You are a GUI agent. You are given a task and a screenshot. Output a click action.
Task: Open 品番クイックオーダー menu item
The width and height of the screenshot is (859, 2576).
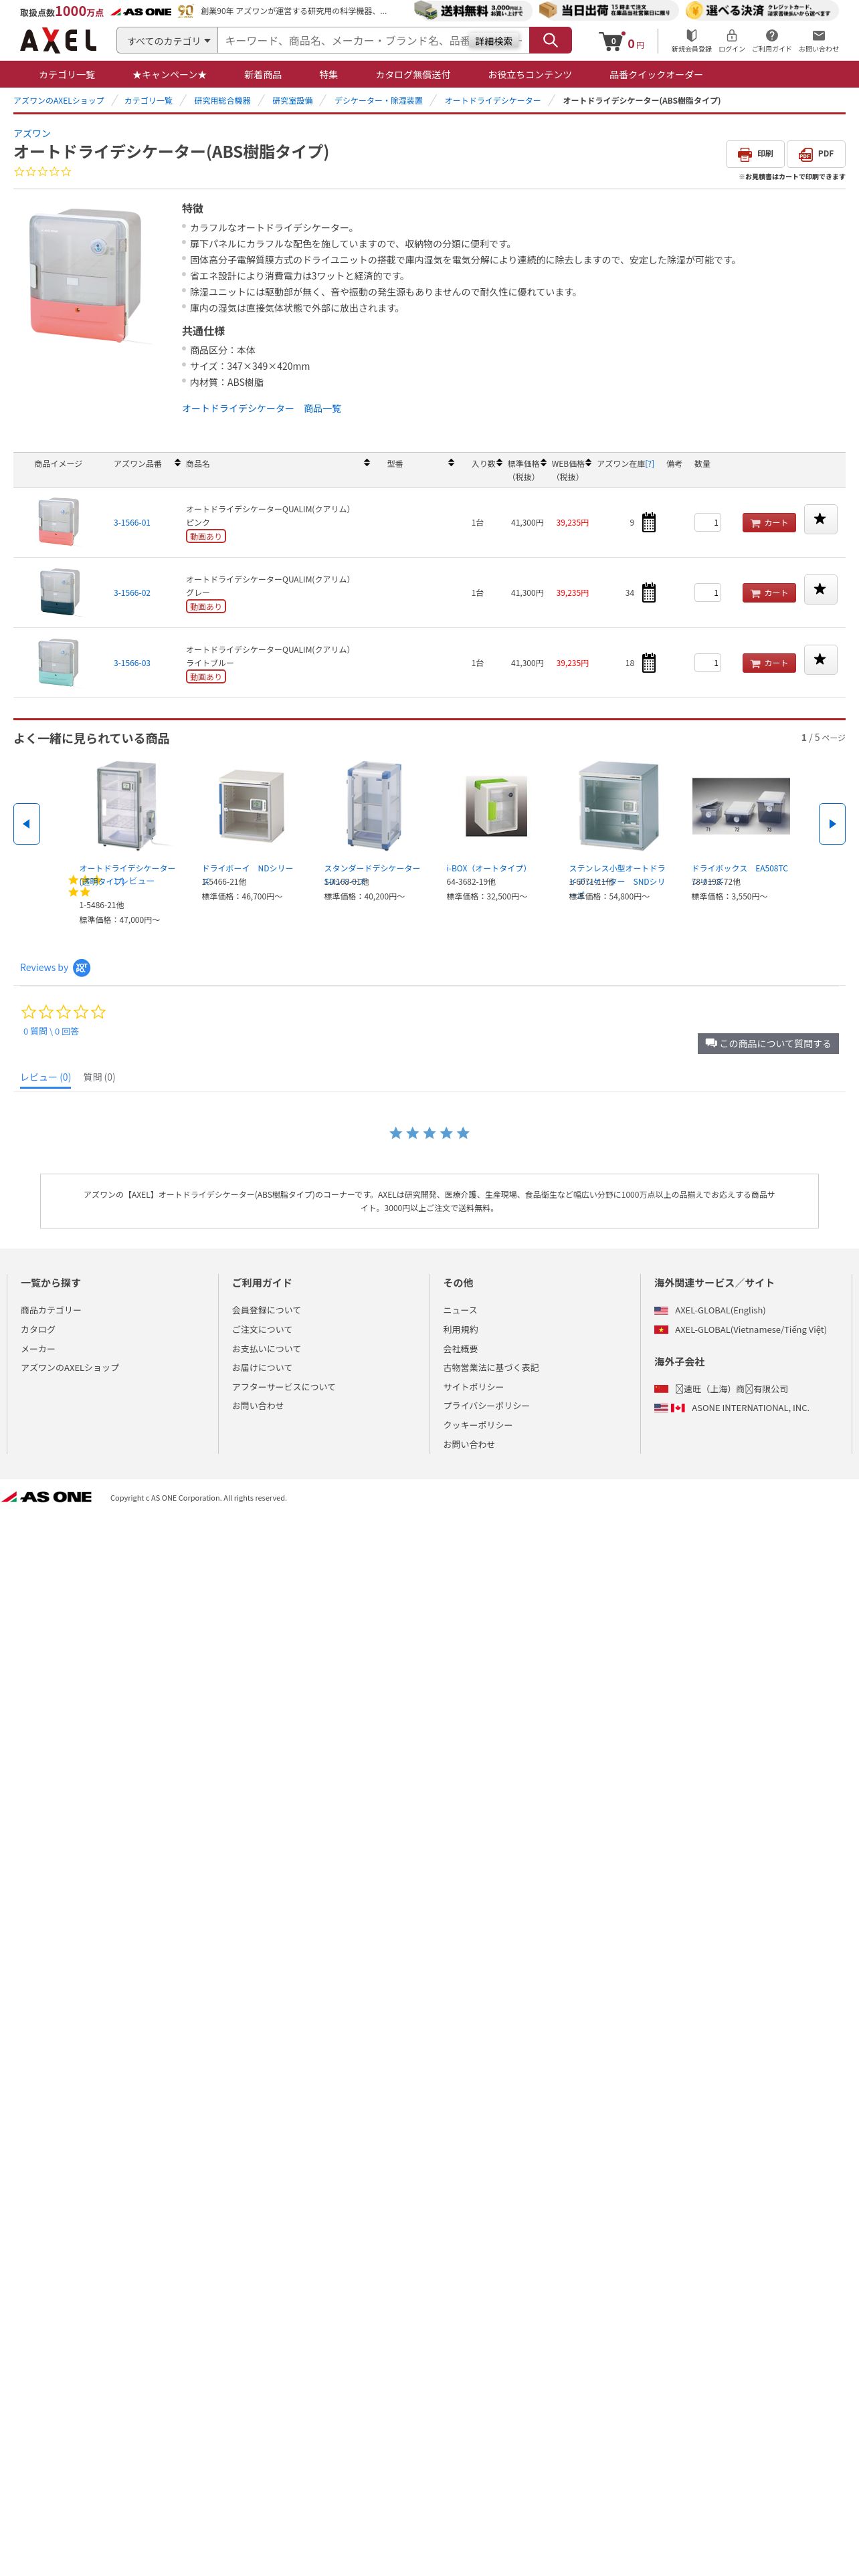(656, 75)
